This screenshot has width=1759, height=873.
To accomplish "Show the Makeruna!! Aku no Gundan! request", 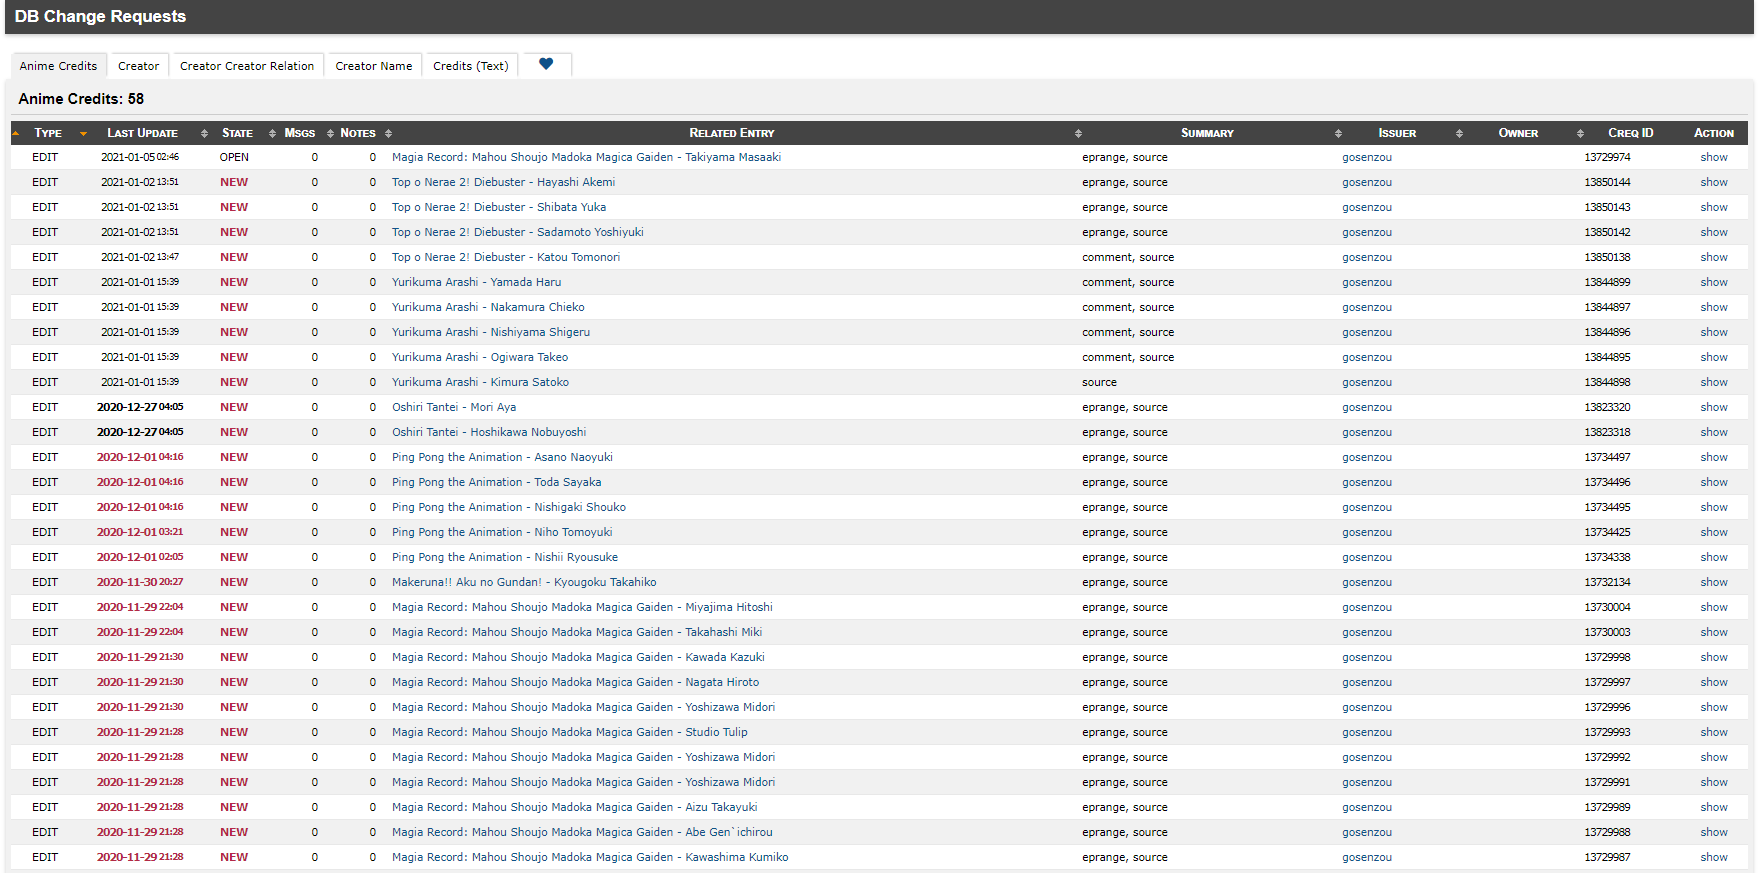I will coord(1713,583).
